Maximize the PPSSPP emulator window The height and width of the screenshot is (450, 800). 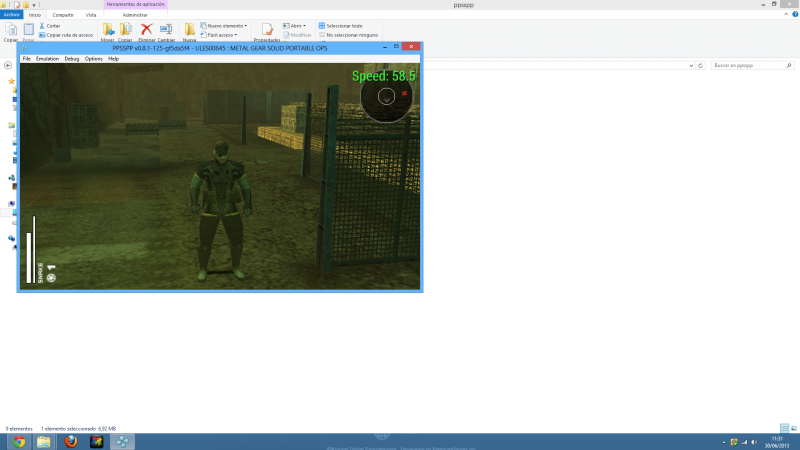pos(396,46)
